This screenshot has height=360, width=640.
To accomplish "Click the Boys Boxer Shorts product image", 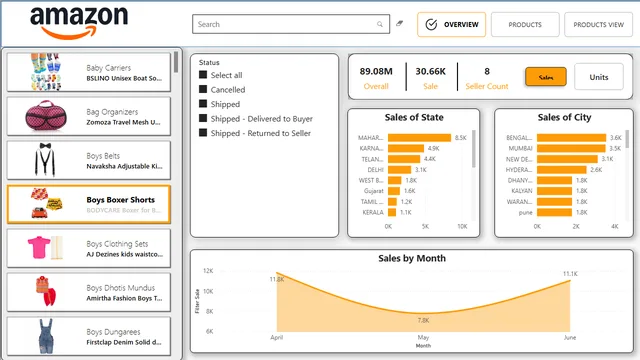I will [46, 203].
